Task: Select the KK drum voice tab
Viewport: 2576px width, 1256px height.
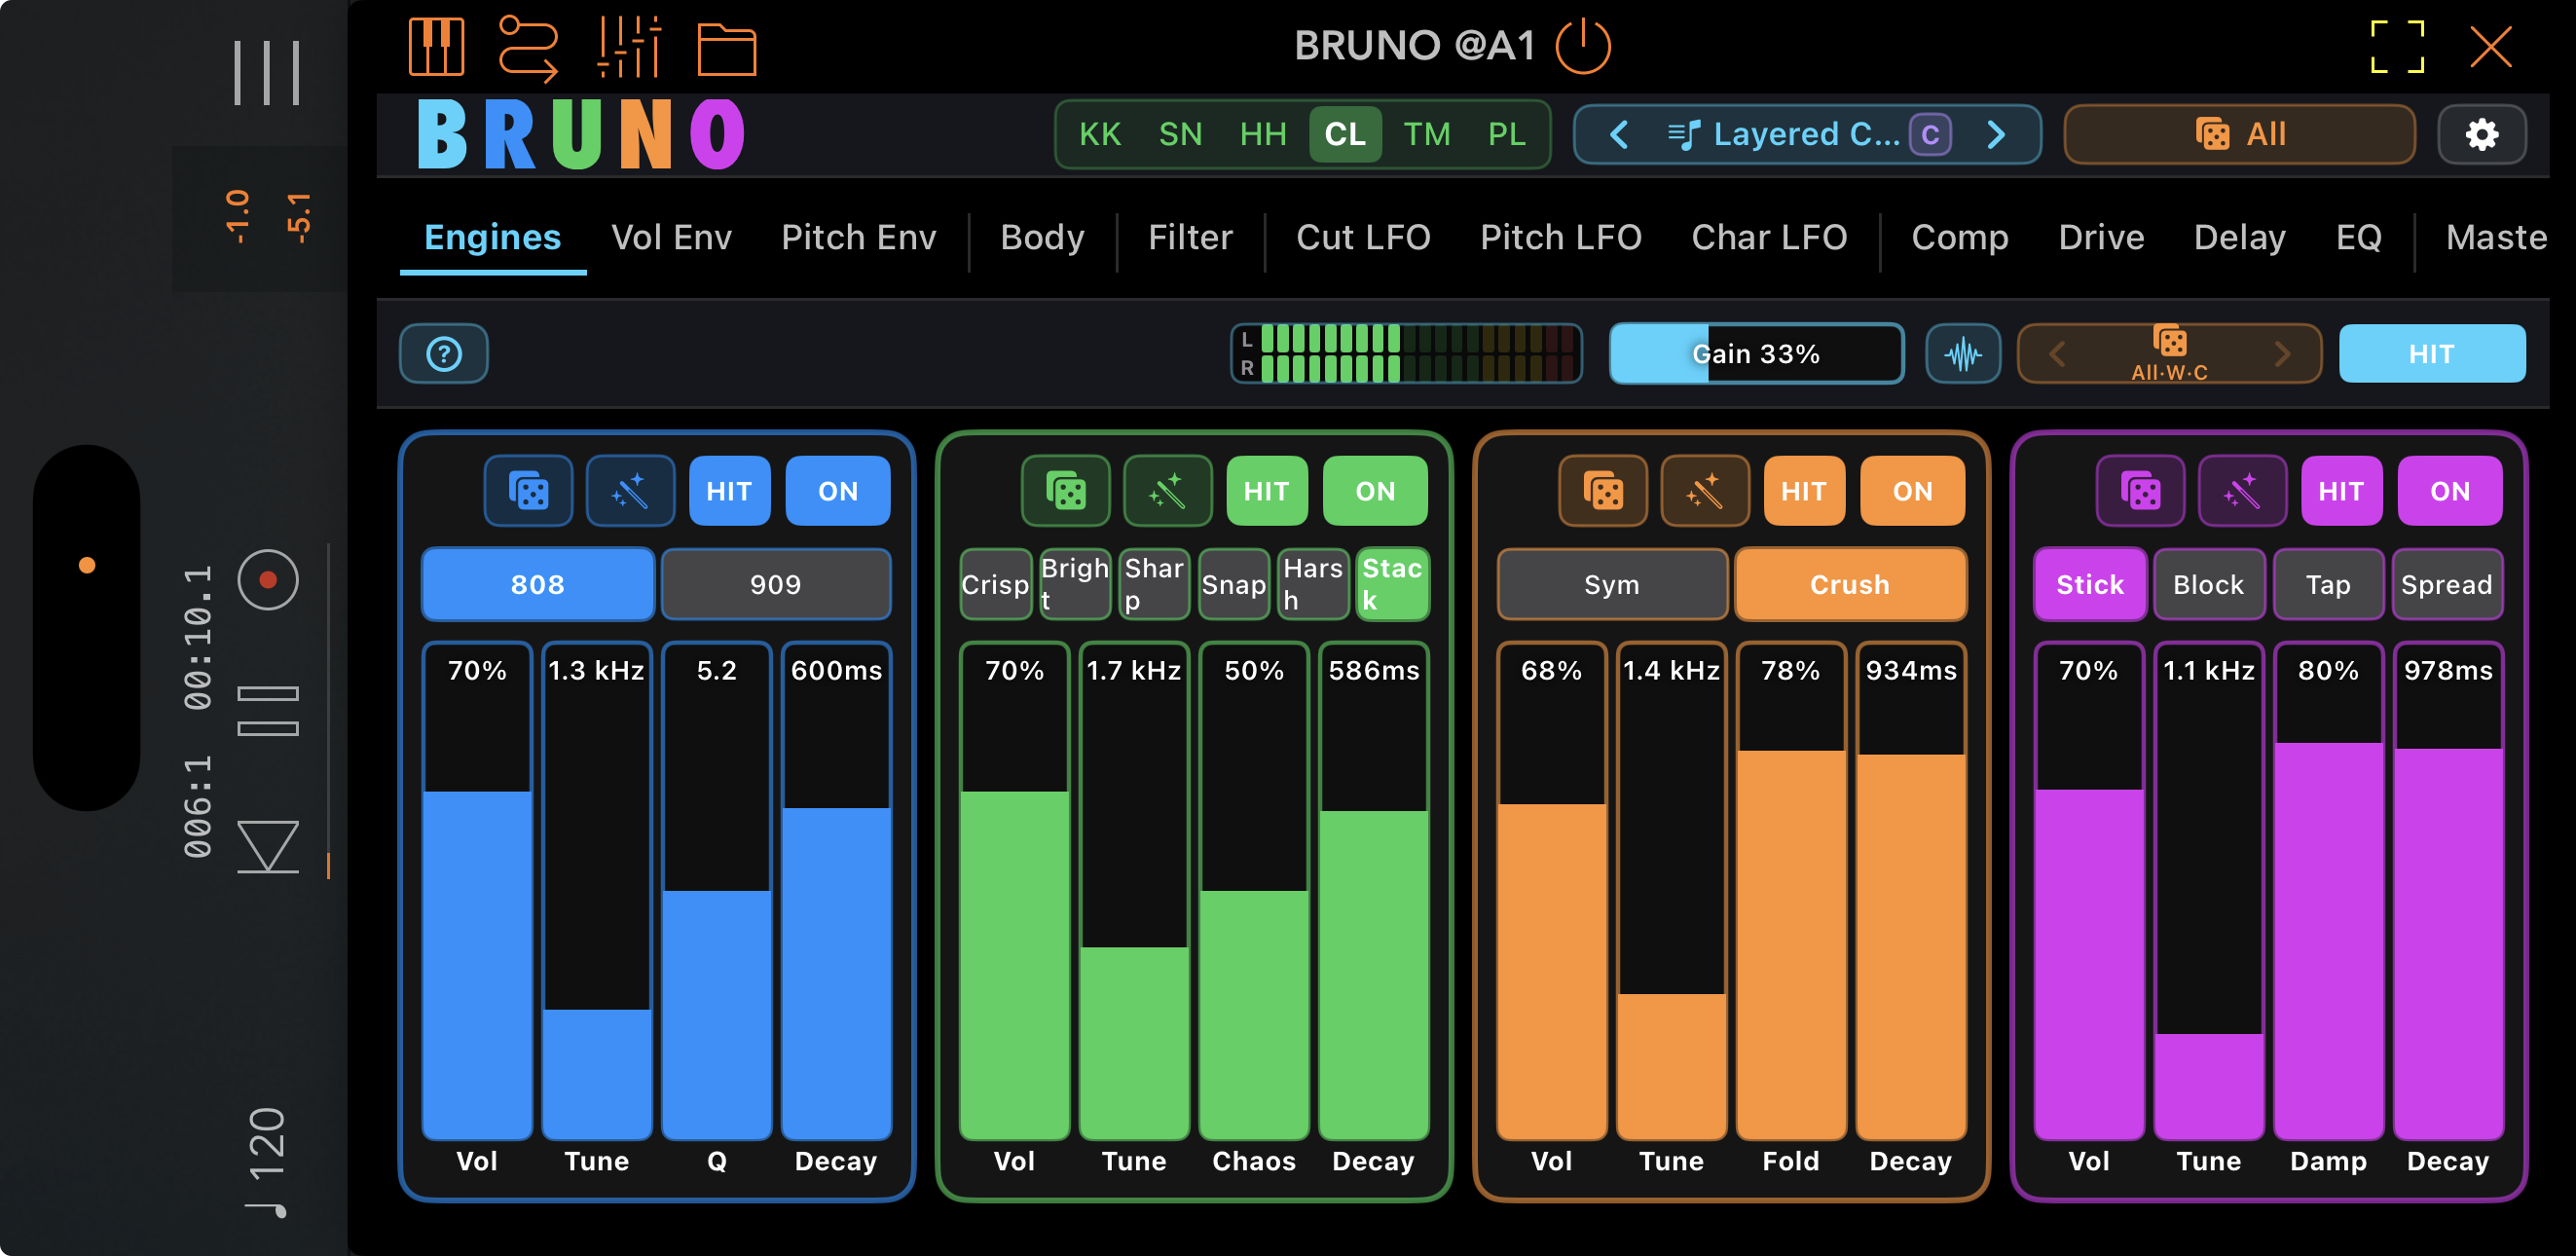Action: click(1100, 134)
